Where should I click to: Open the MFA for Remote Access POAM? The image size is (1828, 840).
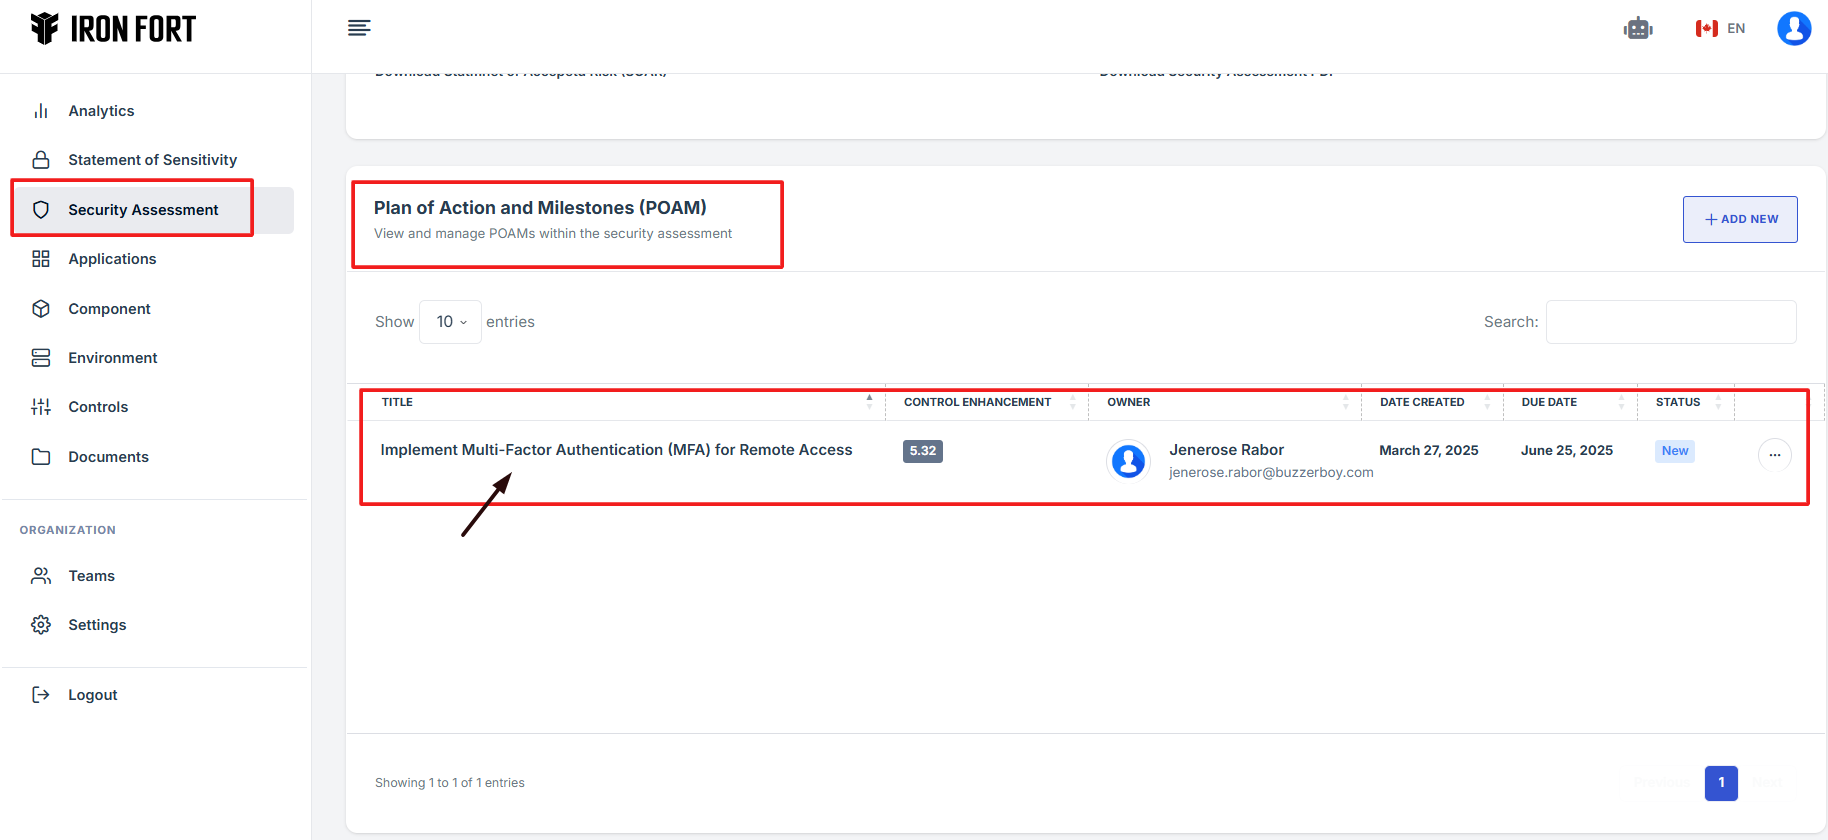[616, 450]
